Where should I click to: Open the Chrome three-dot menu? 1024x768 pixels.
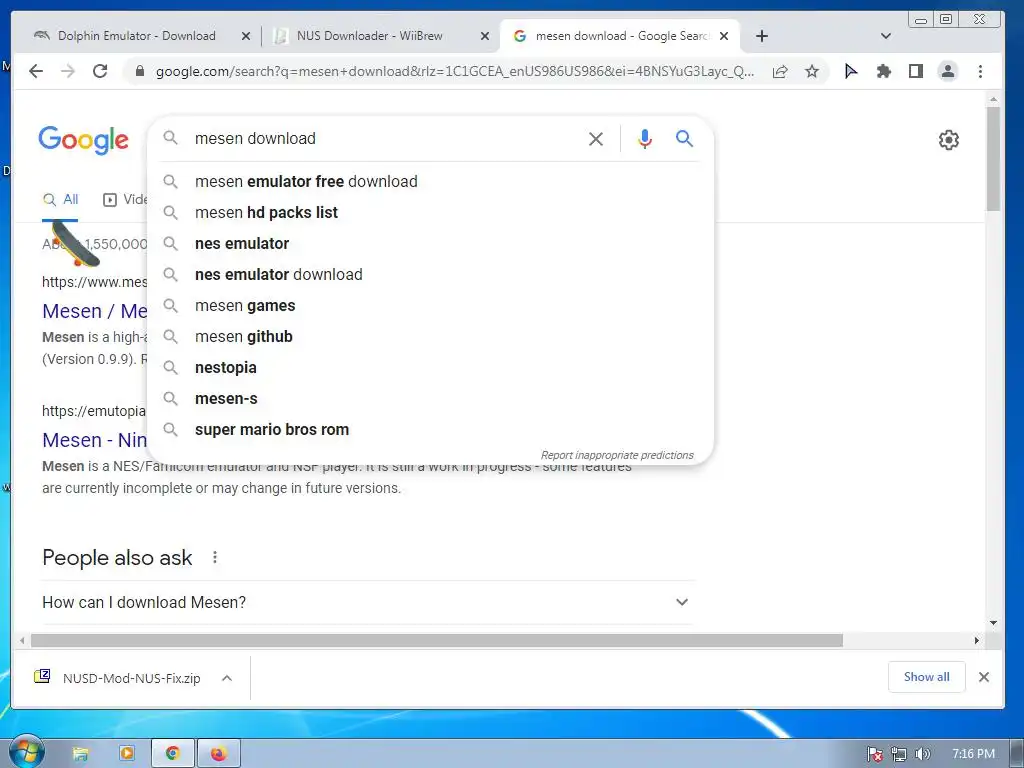click(980, 71)
